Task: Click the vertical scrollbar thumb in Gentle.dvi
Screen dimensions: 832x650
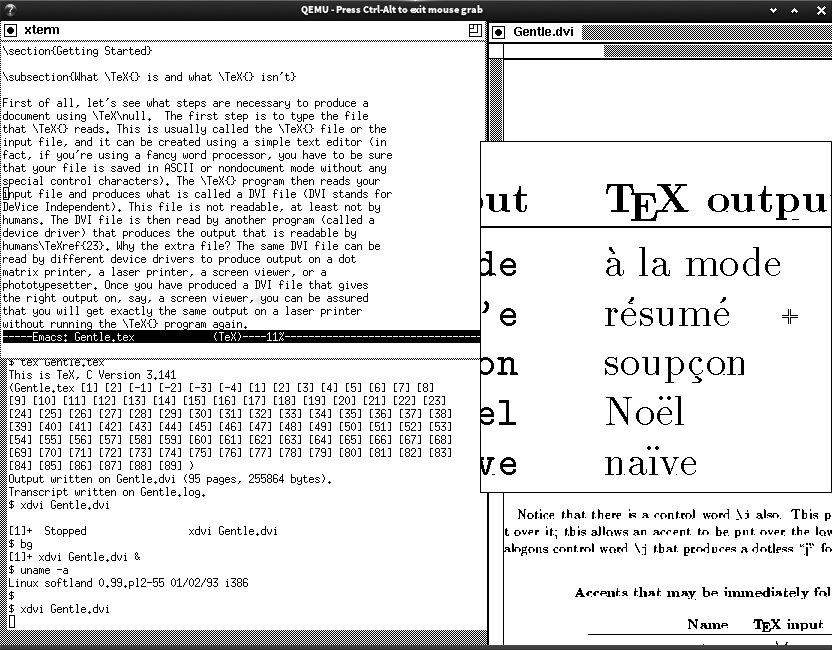Action: [x=496, y=100]
